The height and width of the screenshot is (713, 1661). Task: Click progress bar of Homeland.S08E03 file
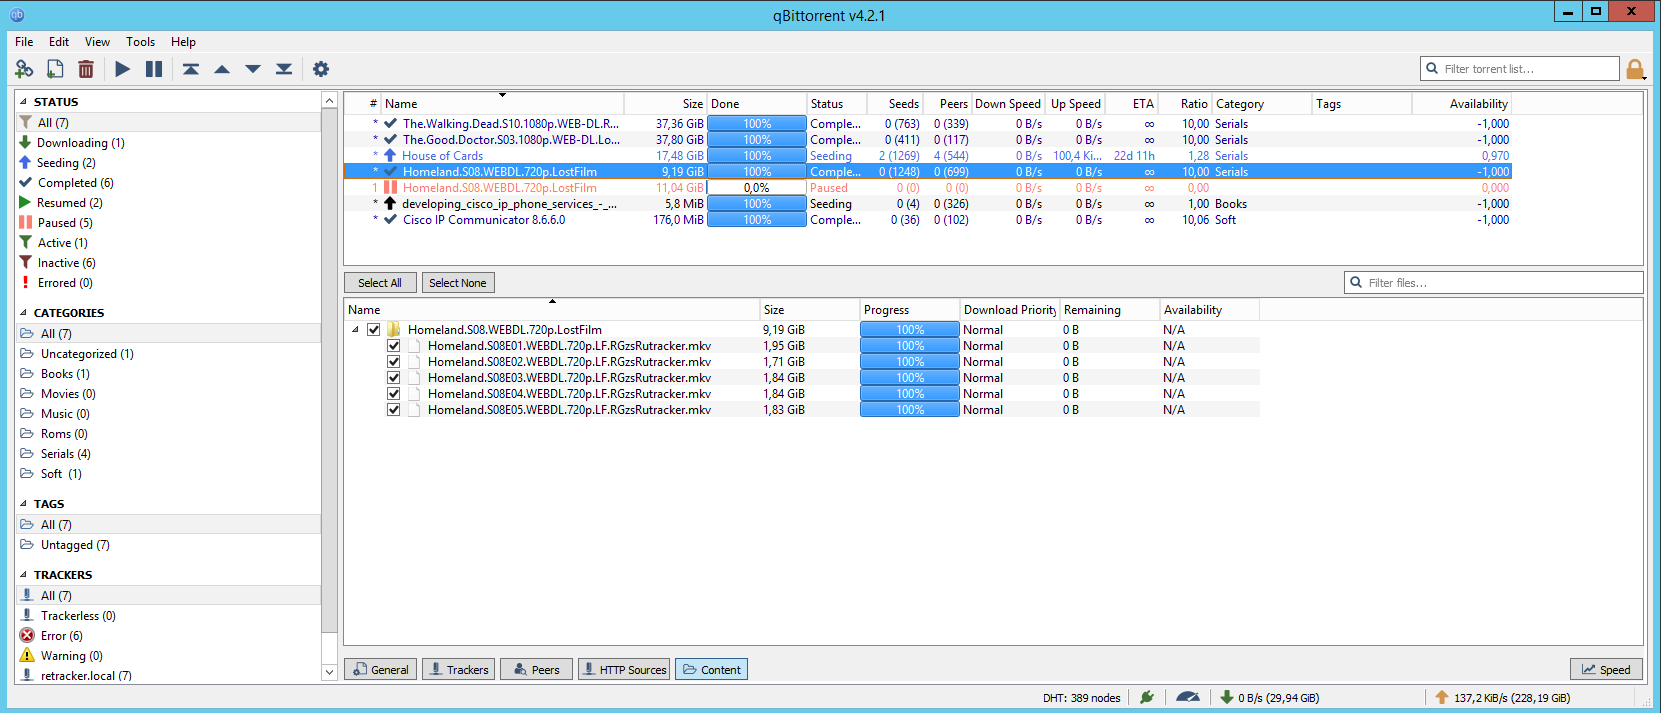(910, 378)
